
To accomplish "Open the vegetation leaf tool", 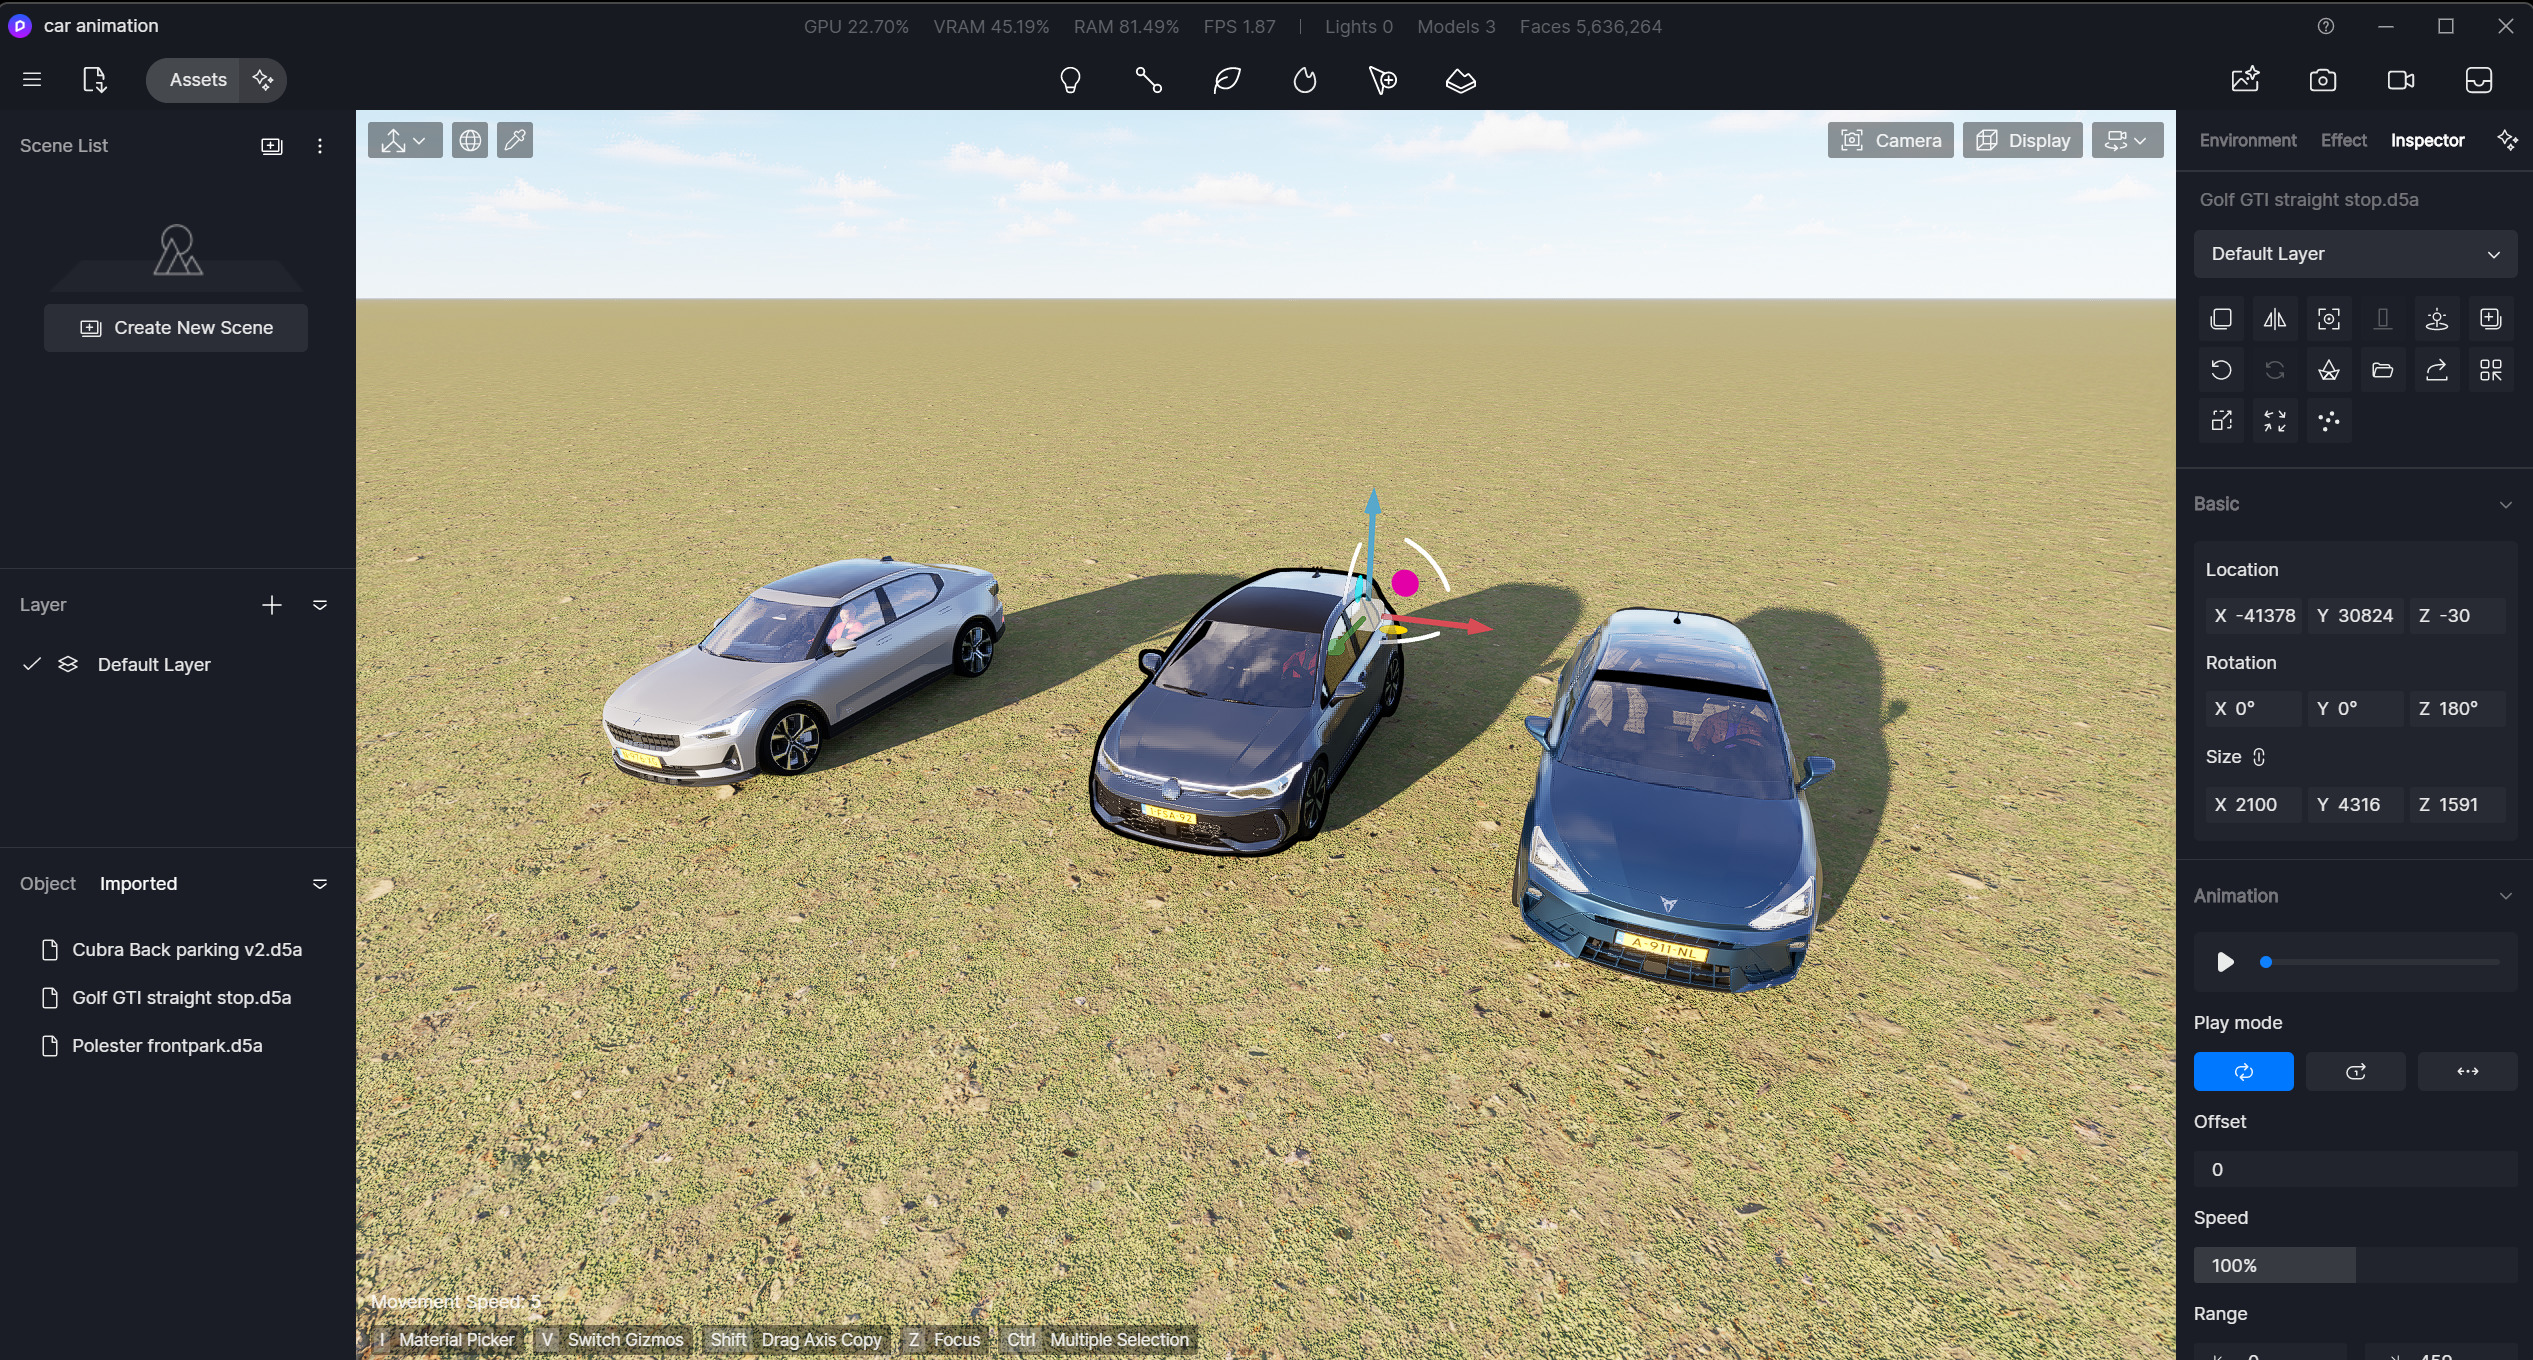I will click(x=1227, y=80).
